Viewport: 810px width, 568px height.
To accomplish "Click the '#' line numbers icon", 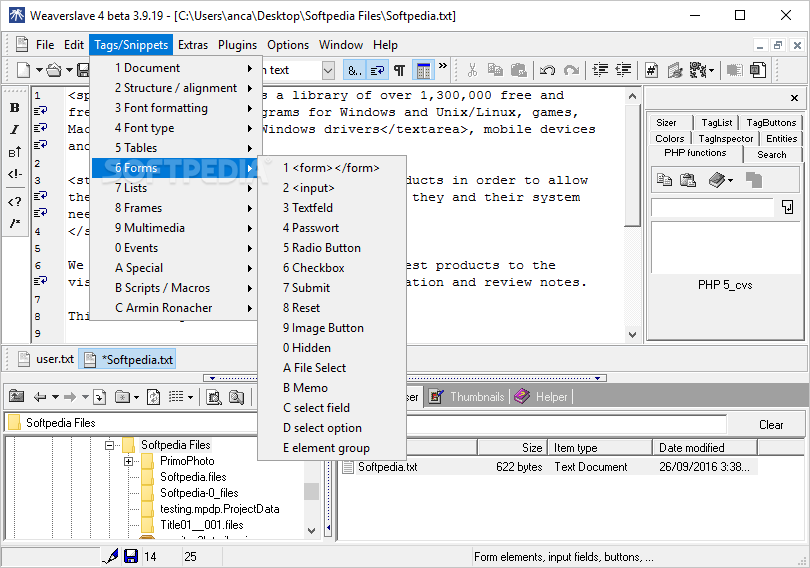I will pyautogui.click(x=651, y=70).
